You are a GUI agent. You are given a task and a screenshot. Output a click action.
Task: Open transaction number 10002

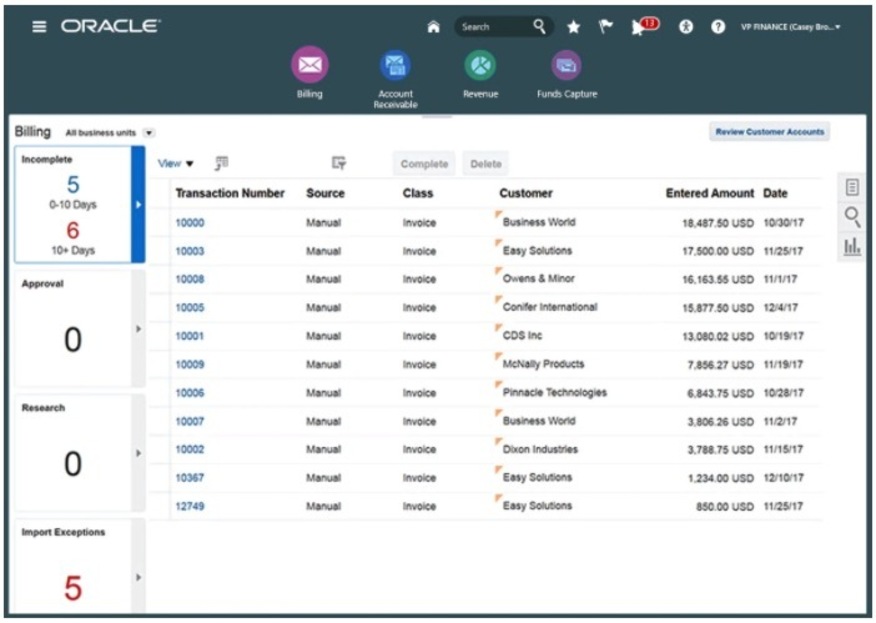coord(190,449)
